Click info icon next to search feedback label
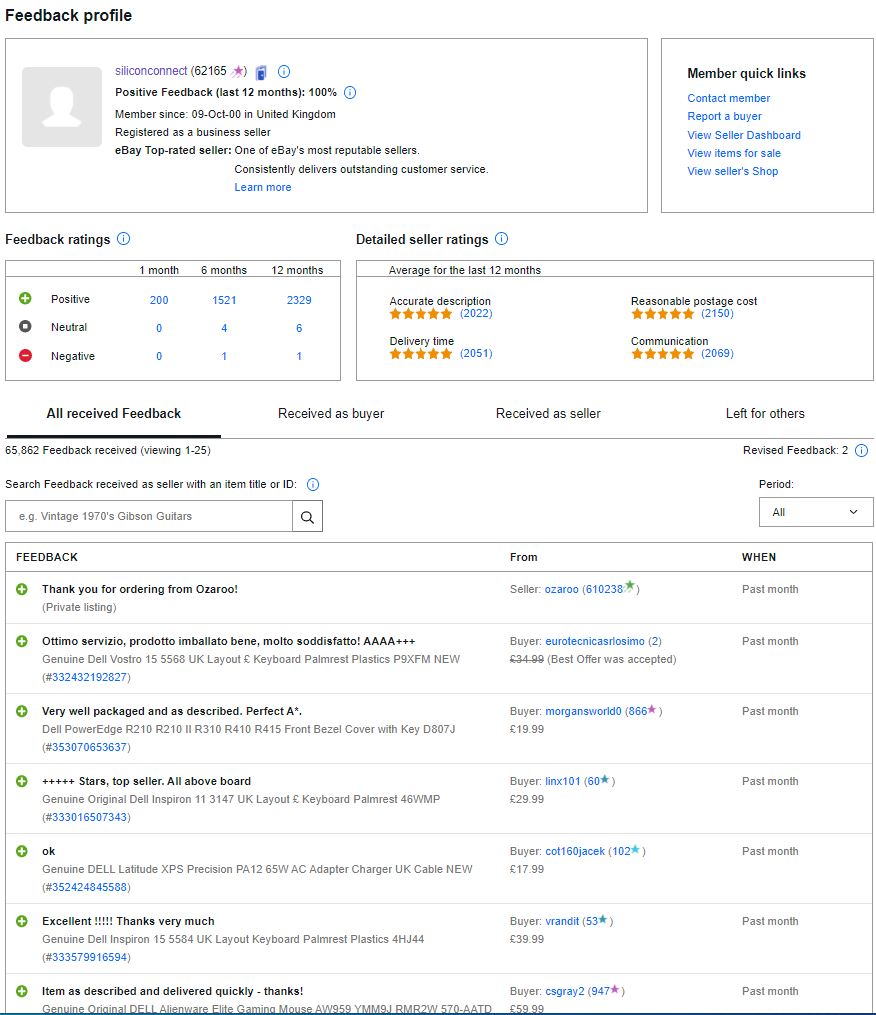This screenshot has height=1015, width=876. click(313, 484)
